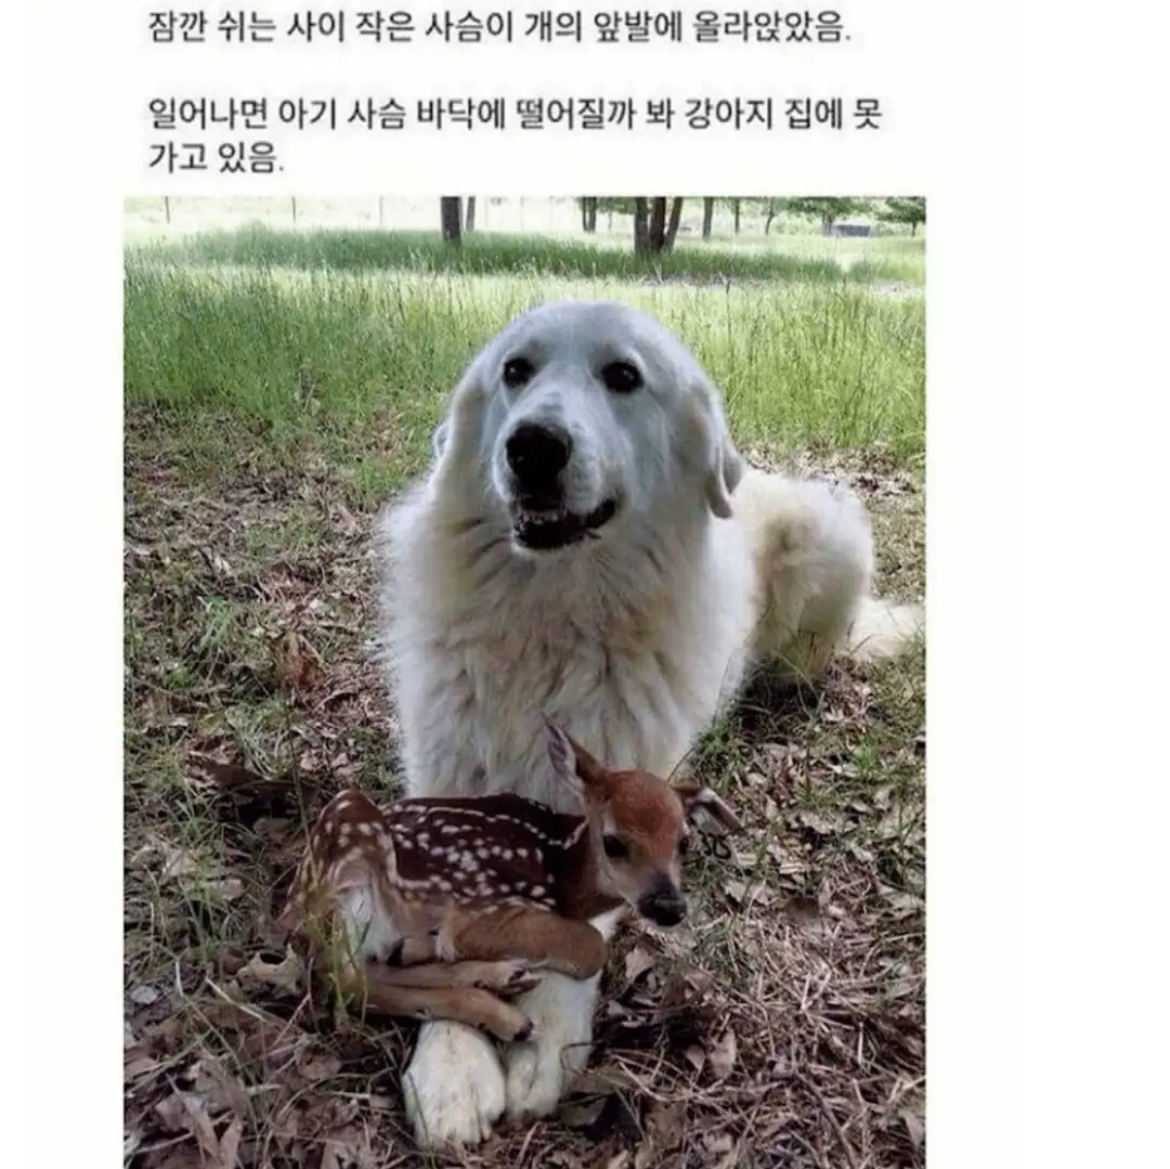Click the dog's open mouth

[563, 521]
